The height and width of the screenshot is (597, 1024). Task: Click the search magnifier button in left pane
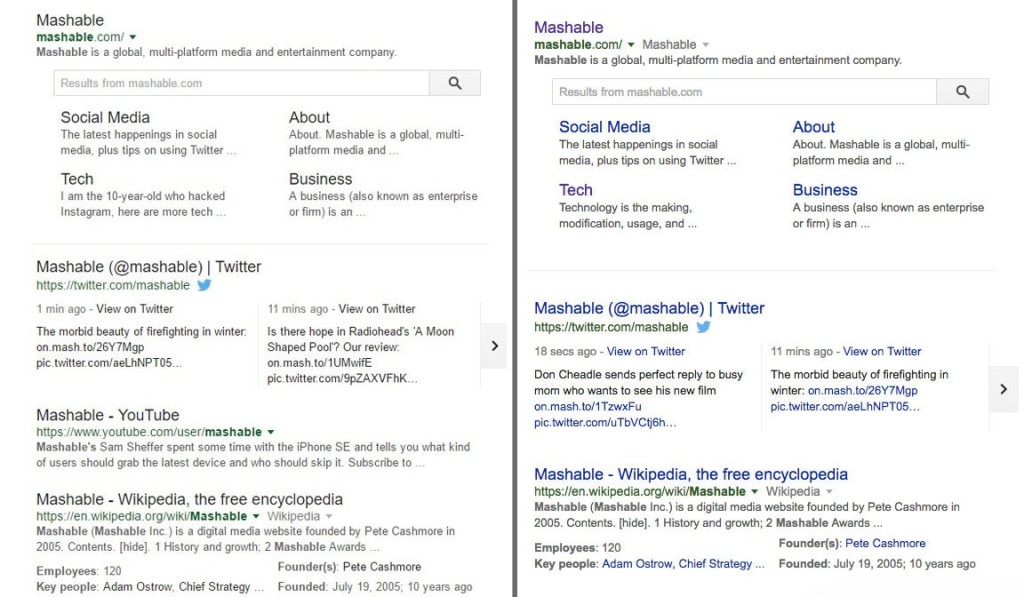click(x=455, y=83)
